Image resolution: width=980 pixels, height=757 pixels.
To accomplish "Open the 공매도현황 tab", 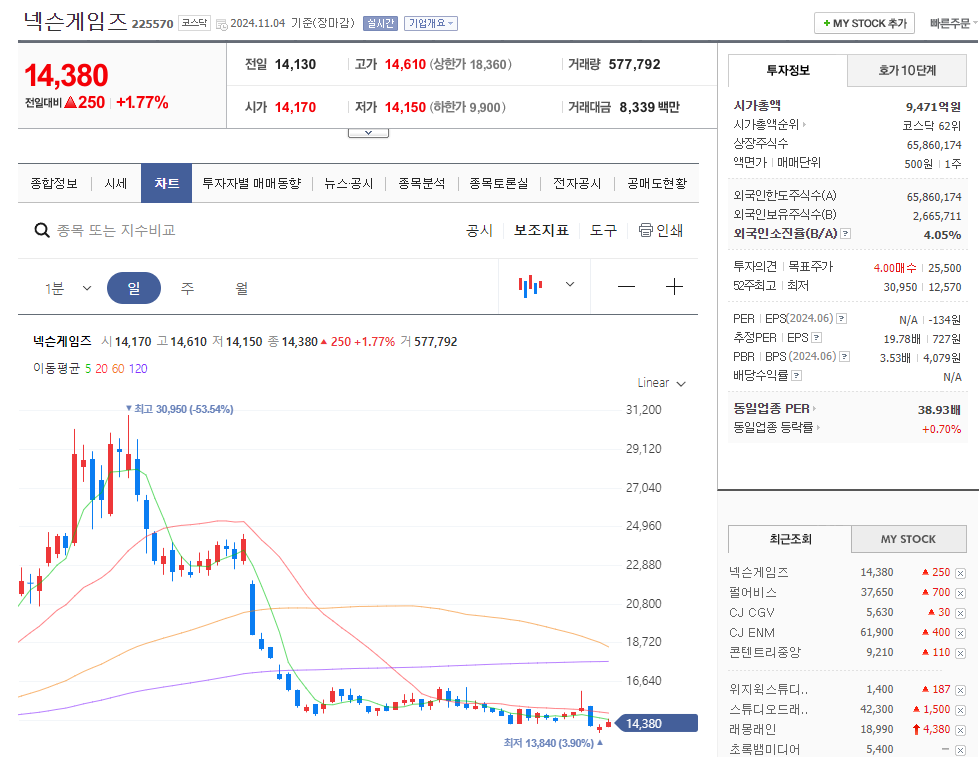I will click(656, 183).
